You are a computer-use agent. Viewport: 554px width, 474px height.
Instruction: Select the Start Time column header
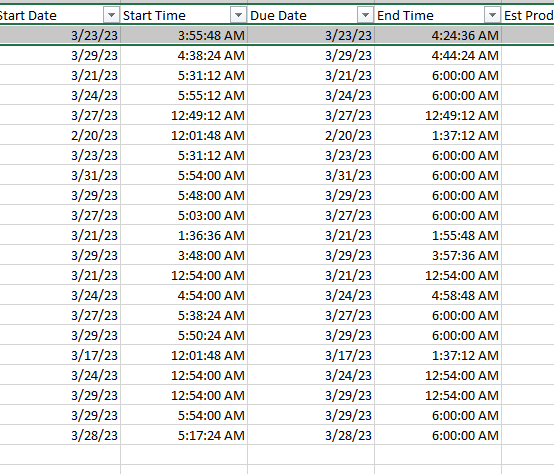coord(184,15)
